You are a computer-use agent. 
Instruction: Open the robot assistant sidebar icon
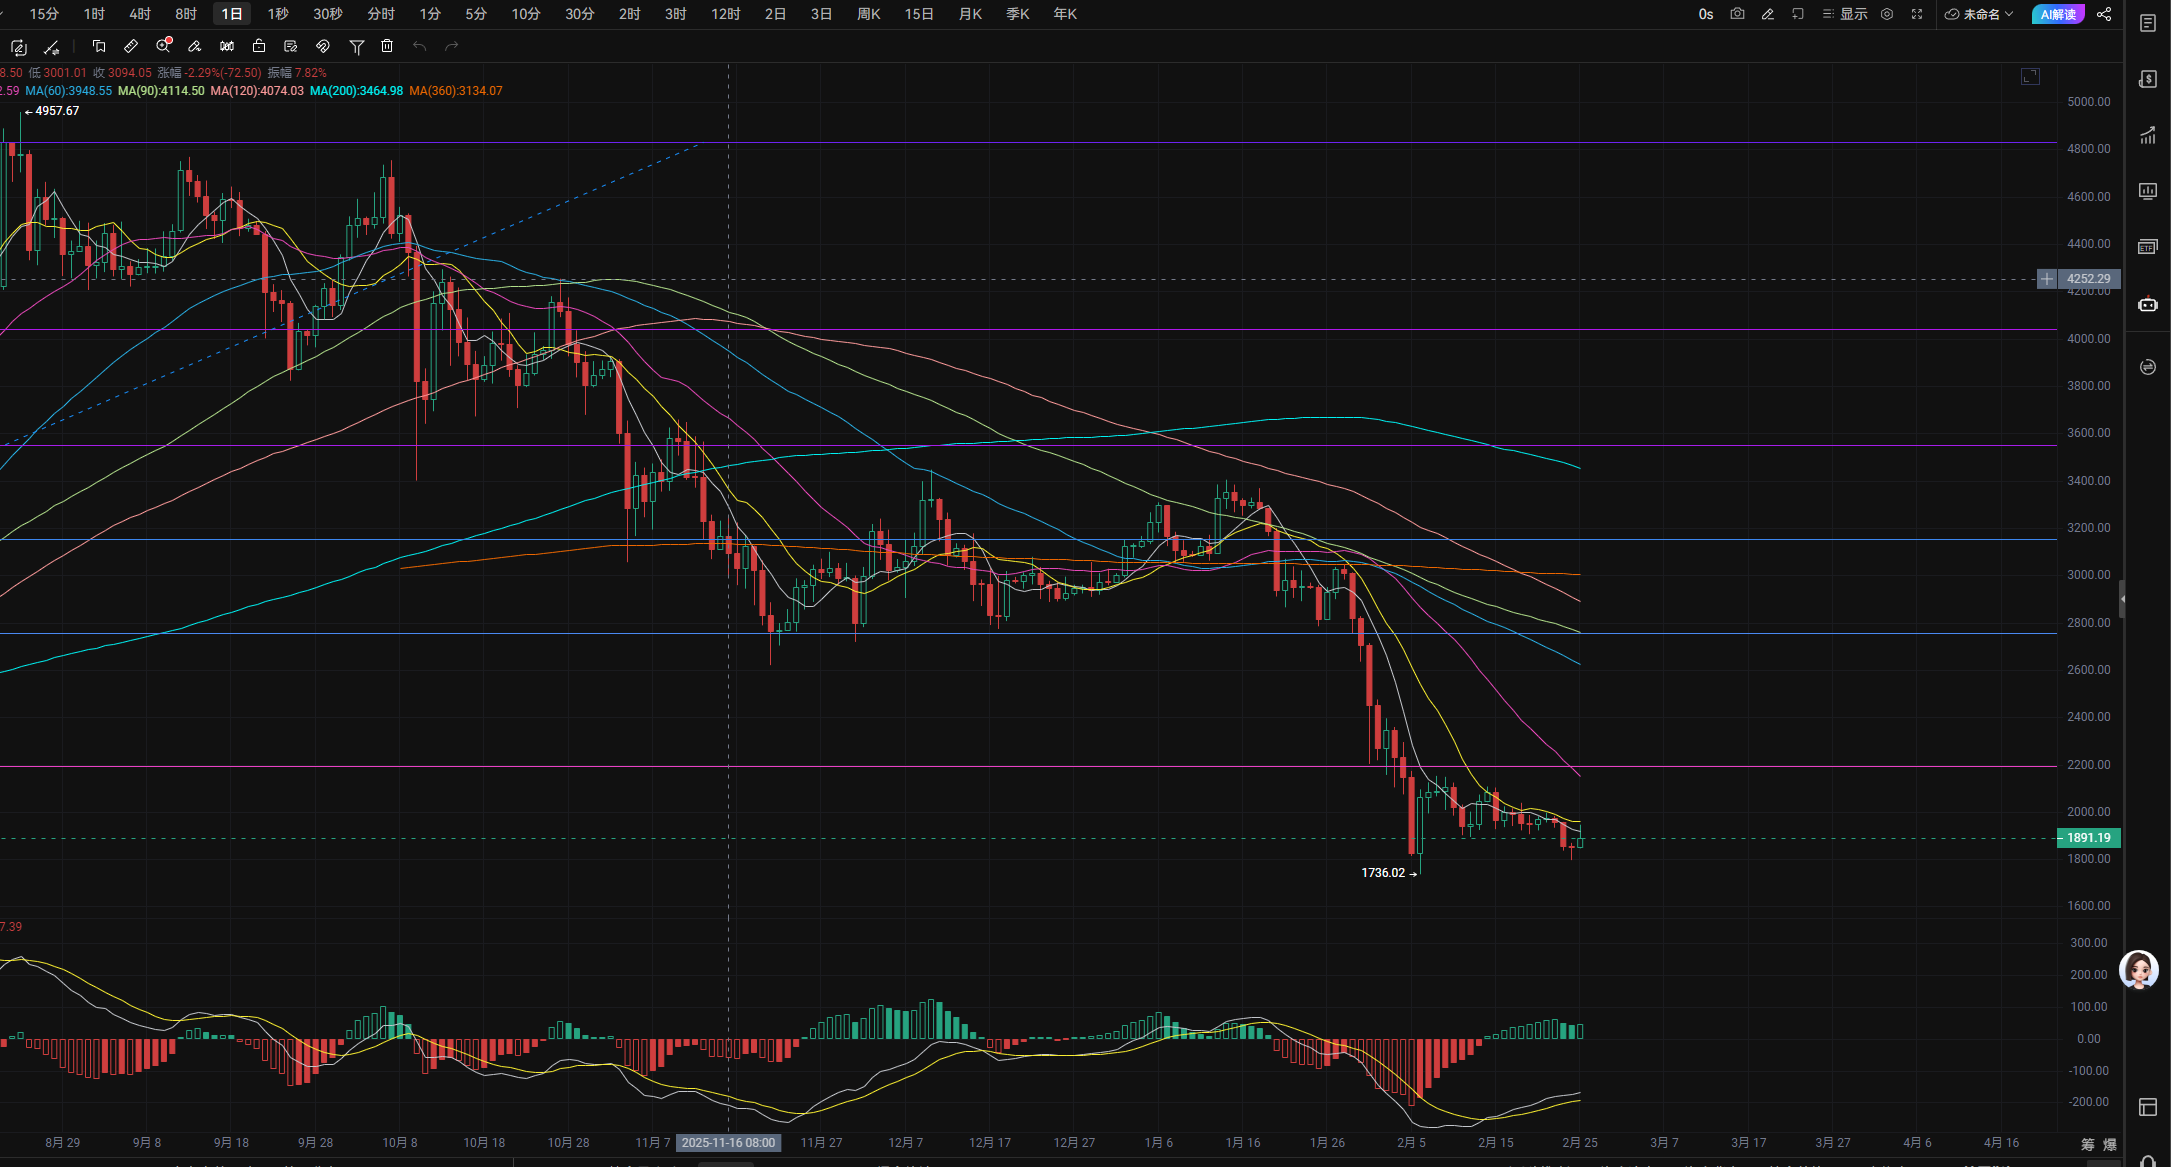tap(2147, 304)
